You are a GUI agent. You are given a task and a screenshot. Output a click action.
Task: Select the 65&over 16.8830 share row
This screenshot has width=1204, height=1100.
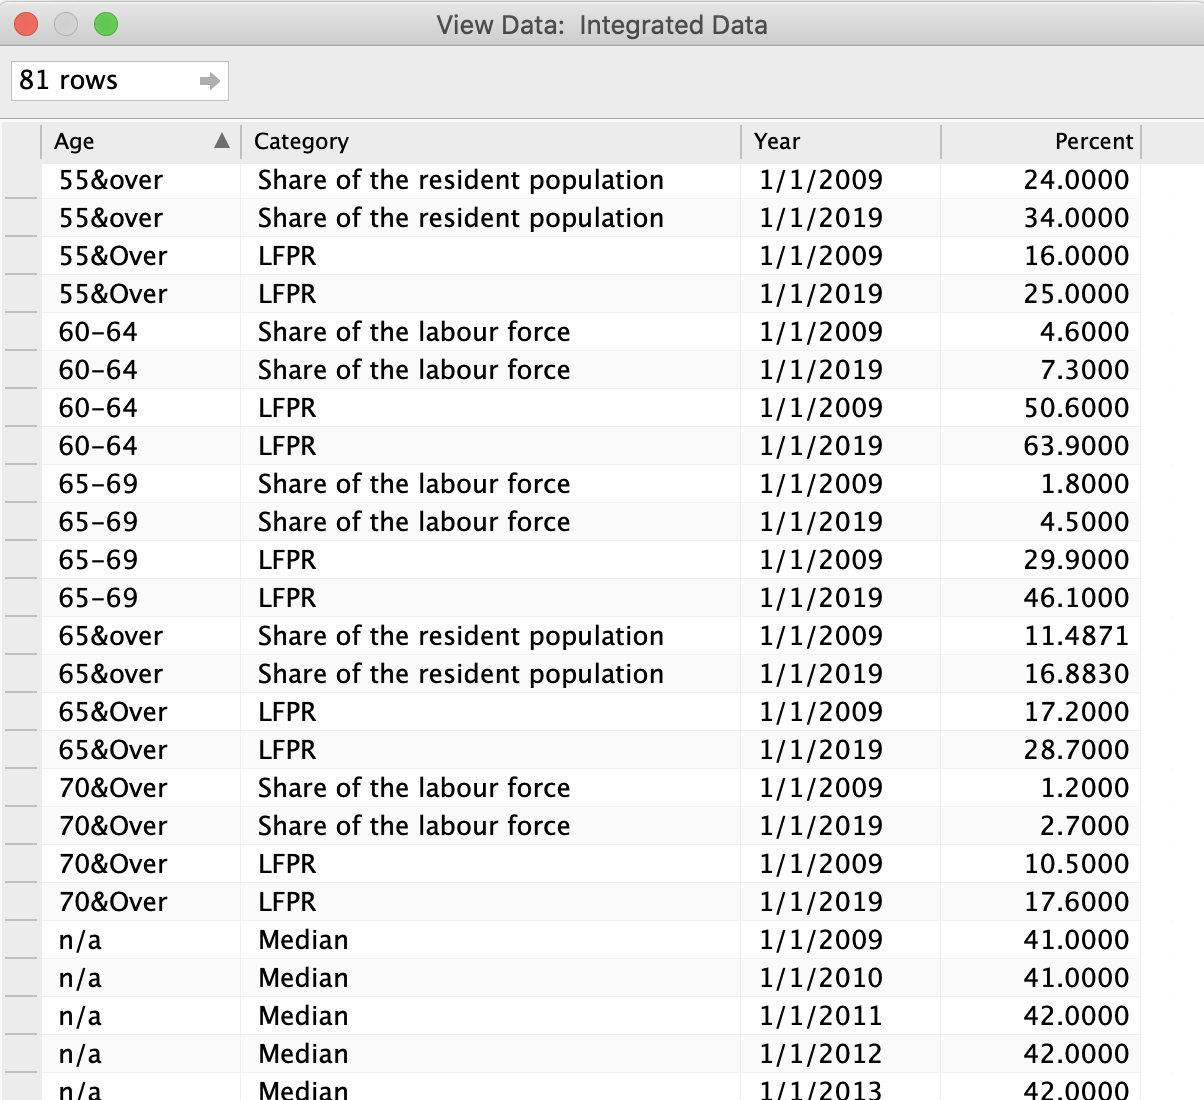point(400,673)
